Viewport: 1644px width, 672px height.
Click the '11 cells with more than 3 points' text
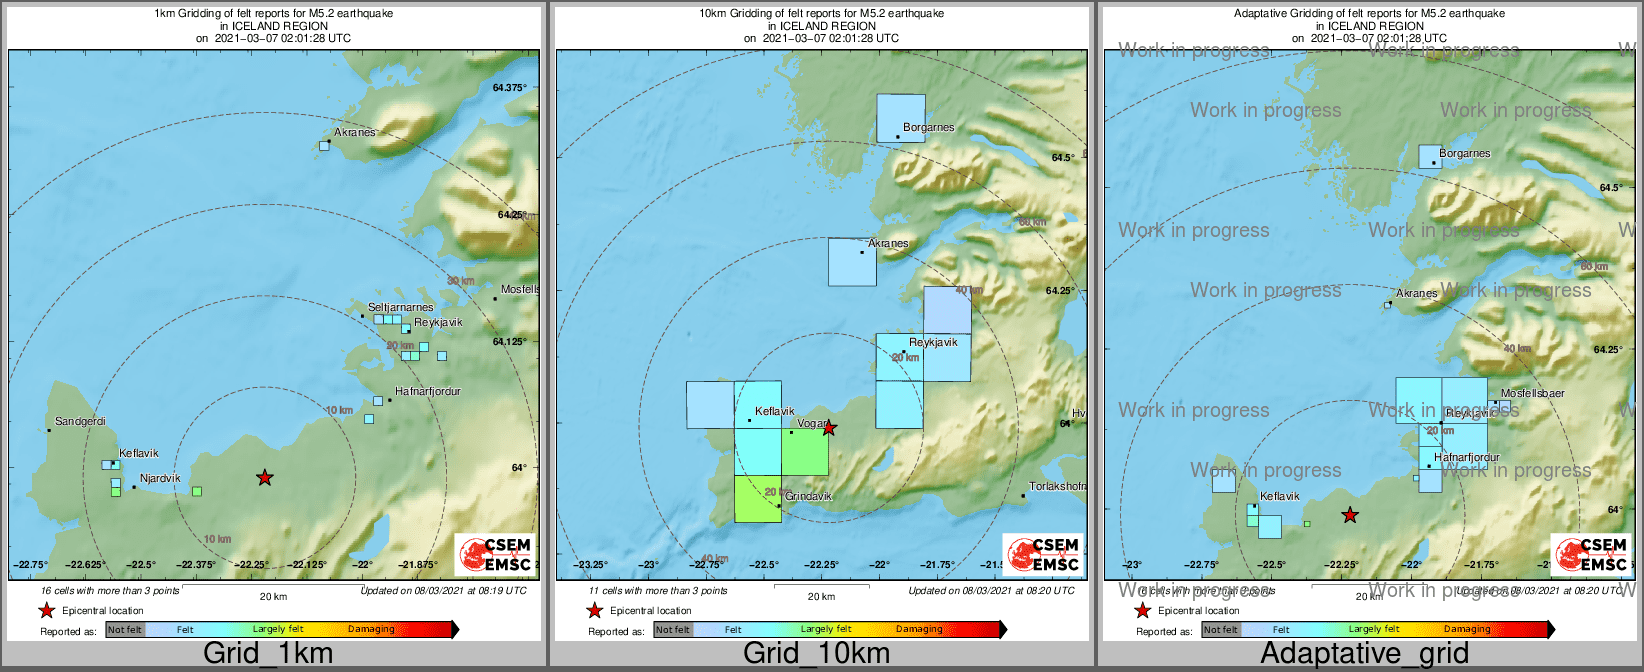click(658, 591)
